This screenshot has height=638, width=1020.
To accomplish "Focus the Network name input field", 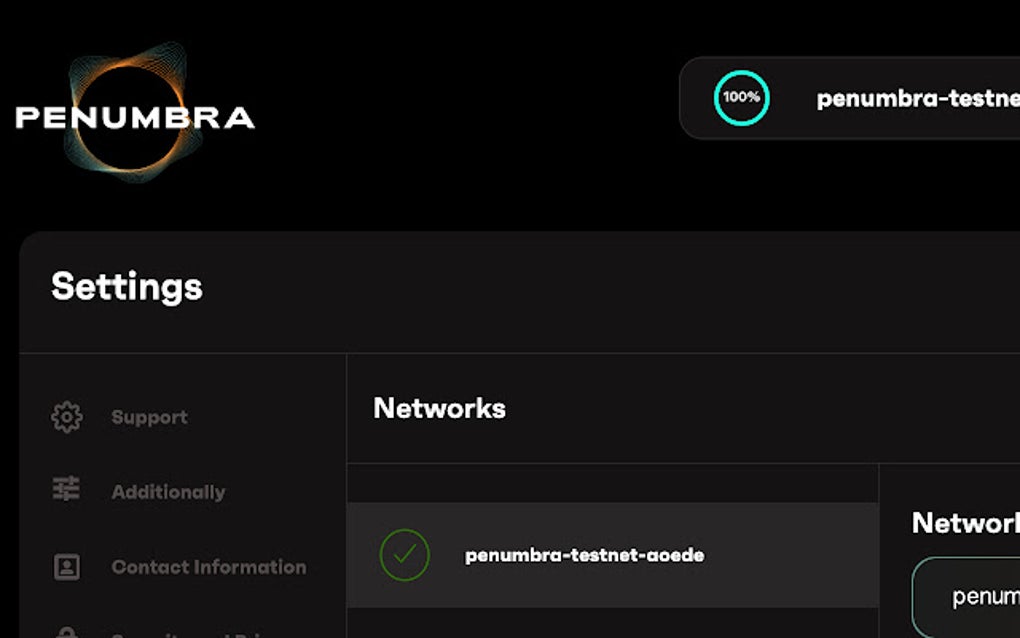I will [x=975, y=596].
